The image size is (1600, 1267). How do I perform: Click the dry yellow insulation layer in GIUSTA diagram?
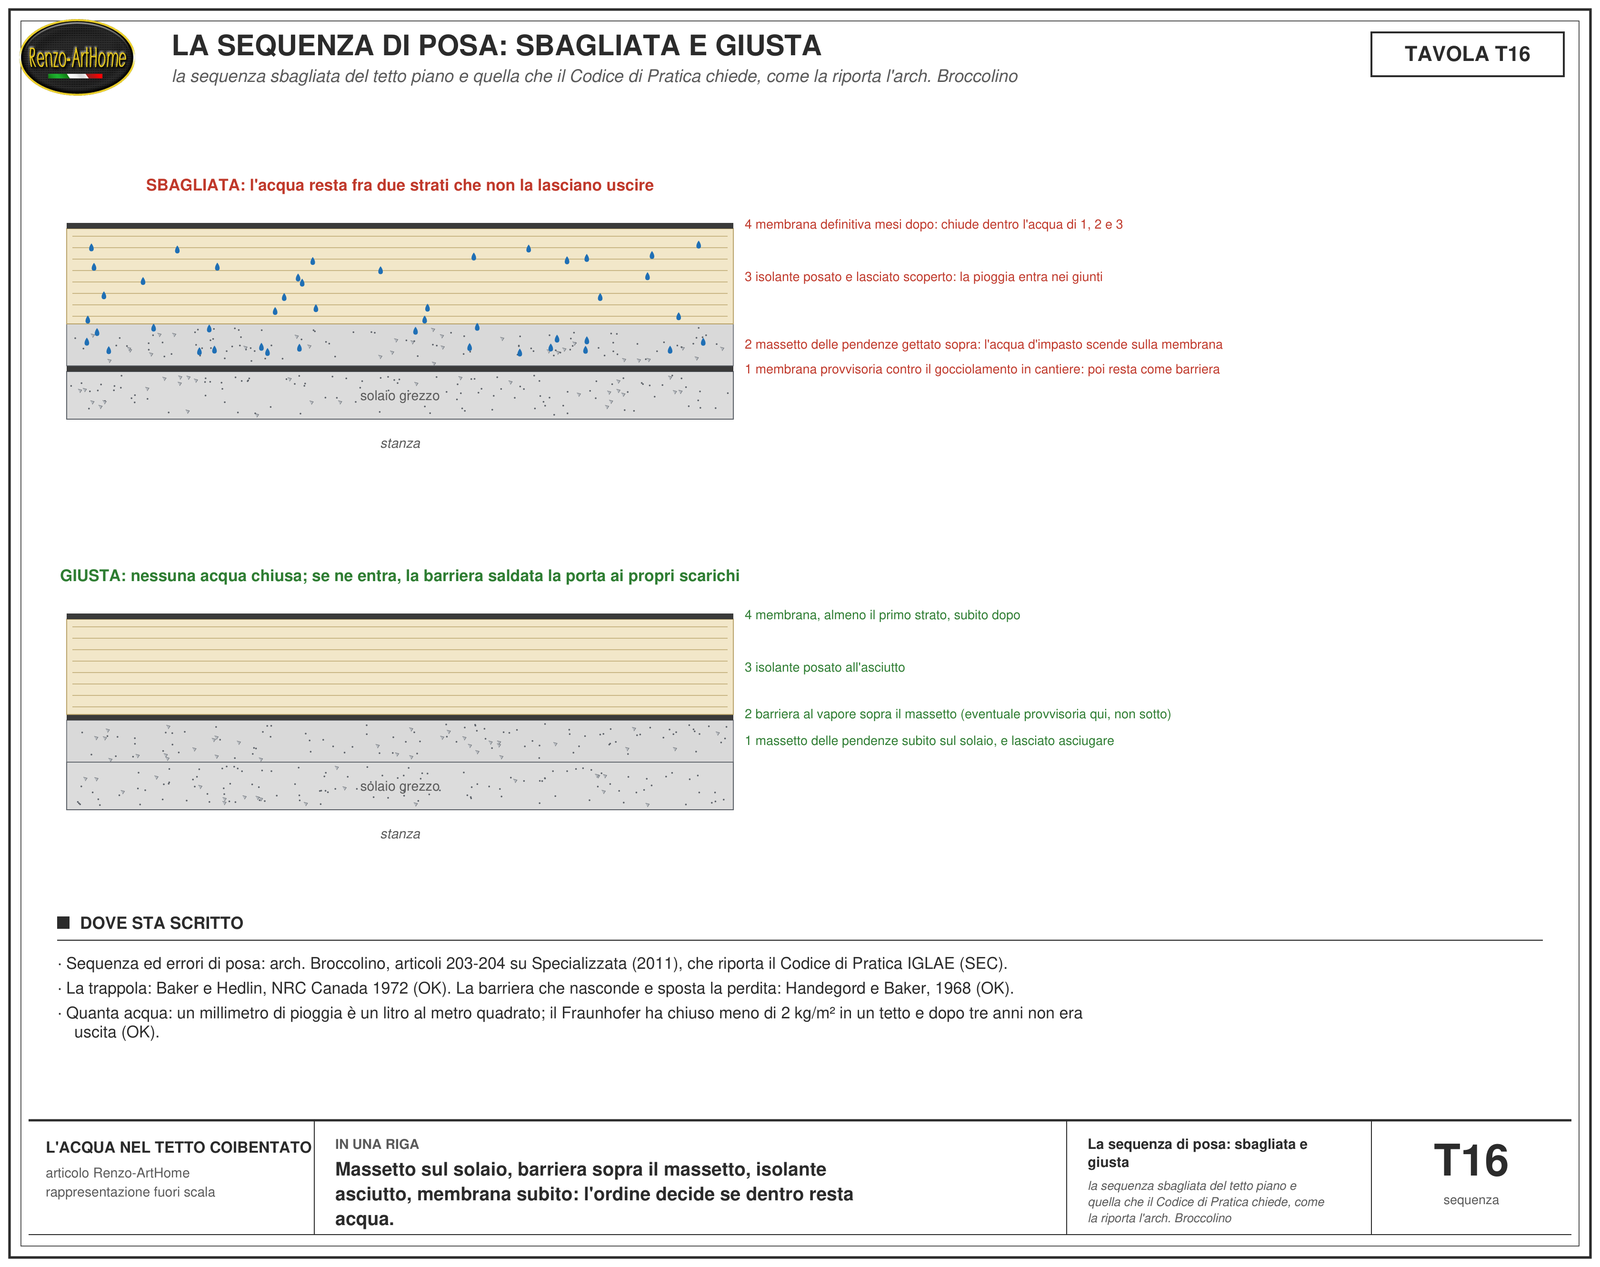[400, 667]
